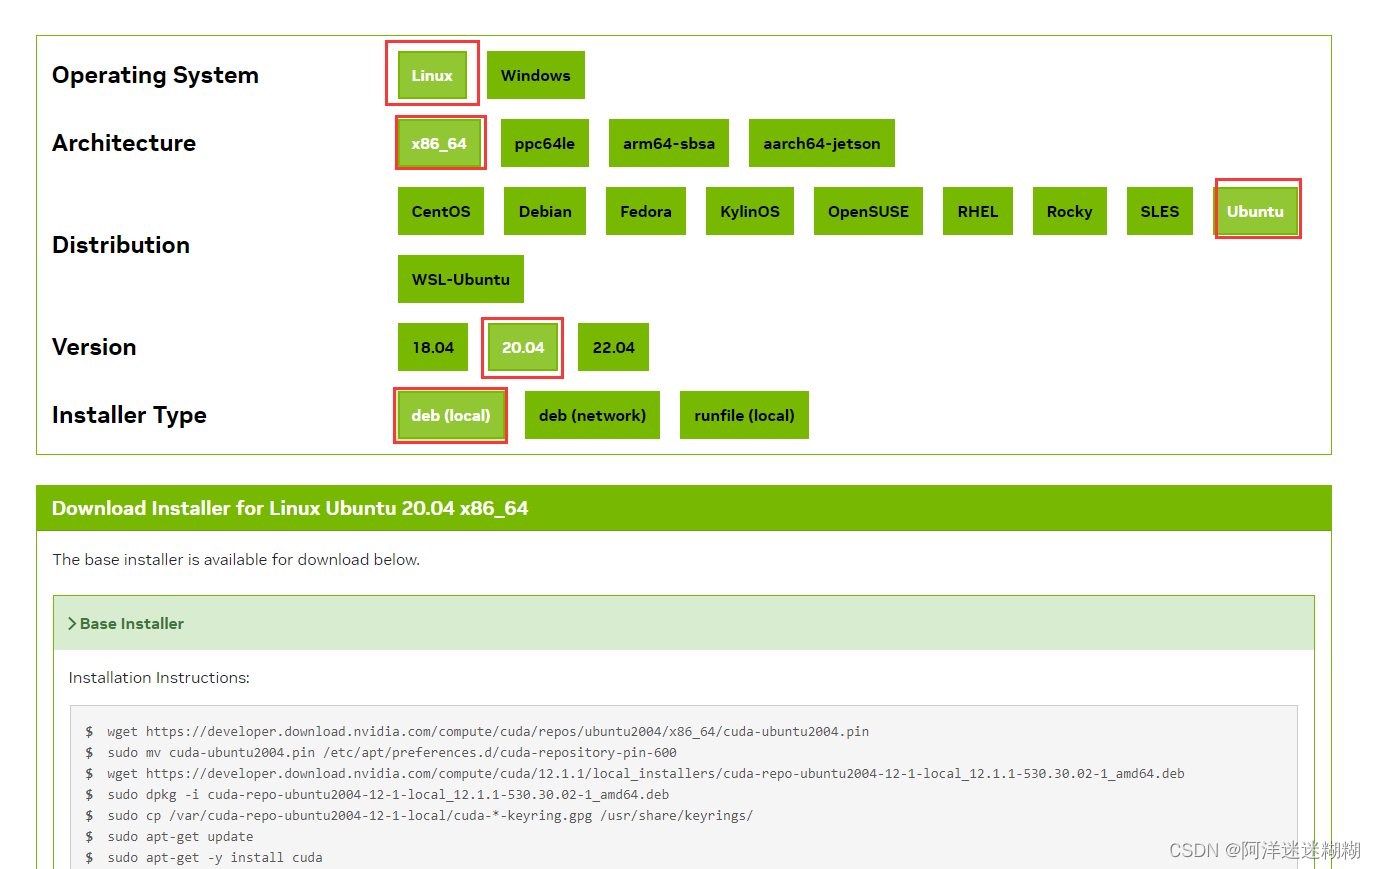Pick KylinOS distribution
Viewport: 1375px width, 869px height.
pyautogui.click(x=750, y=211)
